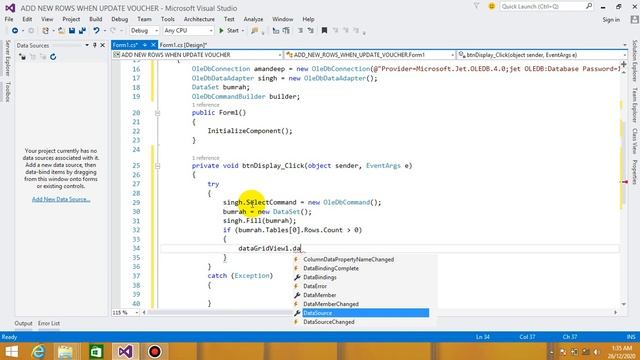Viewport: 640px width, 360px height.
Task: Toggle a bookmark with the Bookmark icon
Action: [x=324, y=31]
